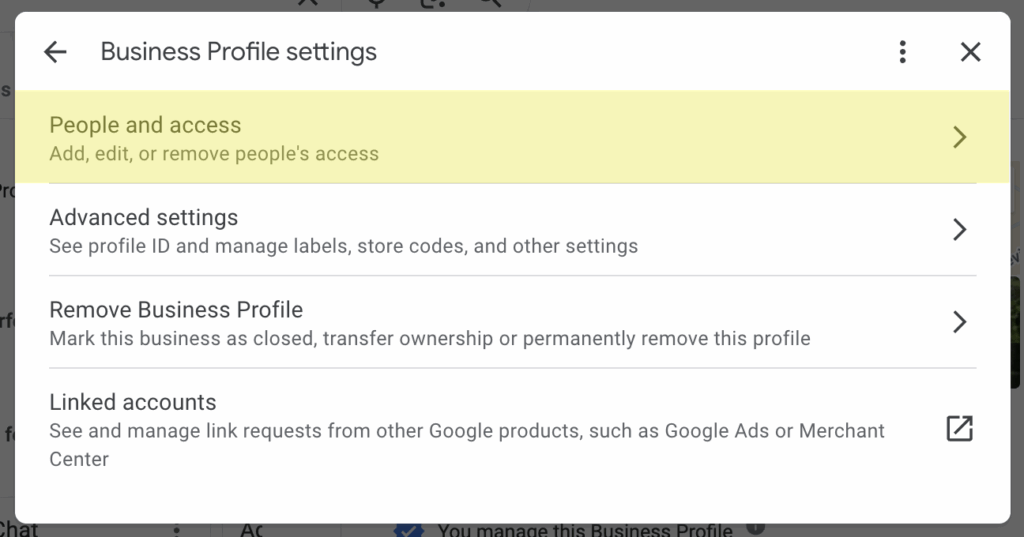
Task: Click "Add, edit, or remove people's access" text
Action: coord(214,154)
